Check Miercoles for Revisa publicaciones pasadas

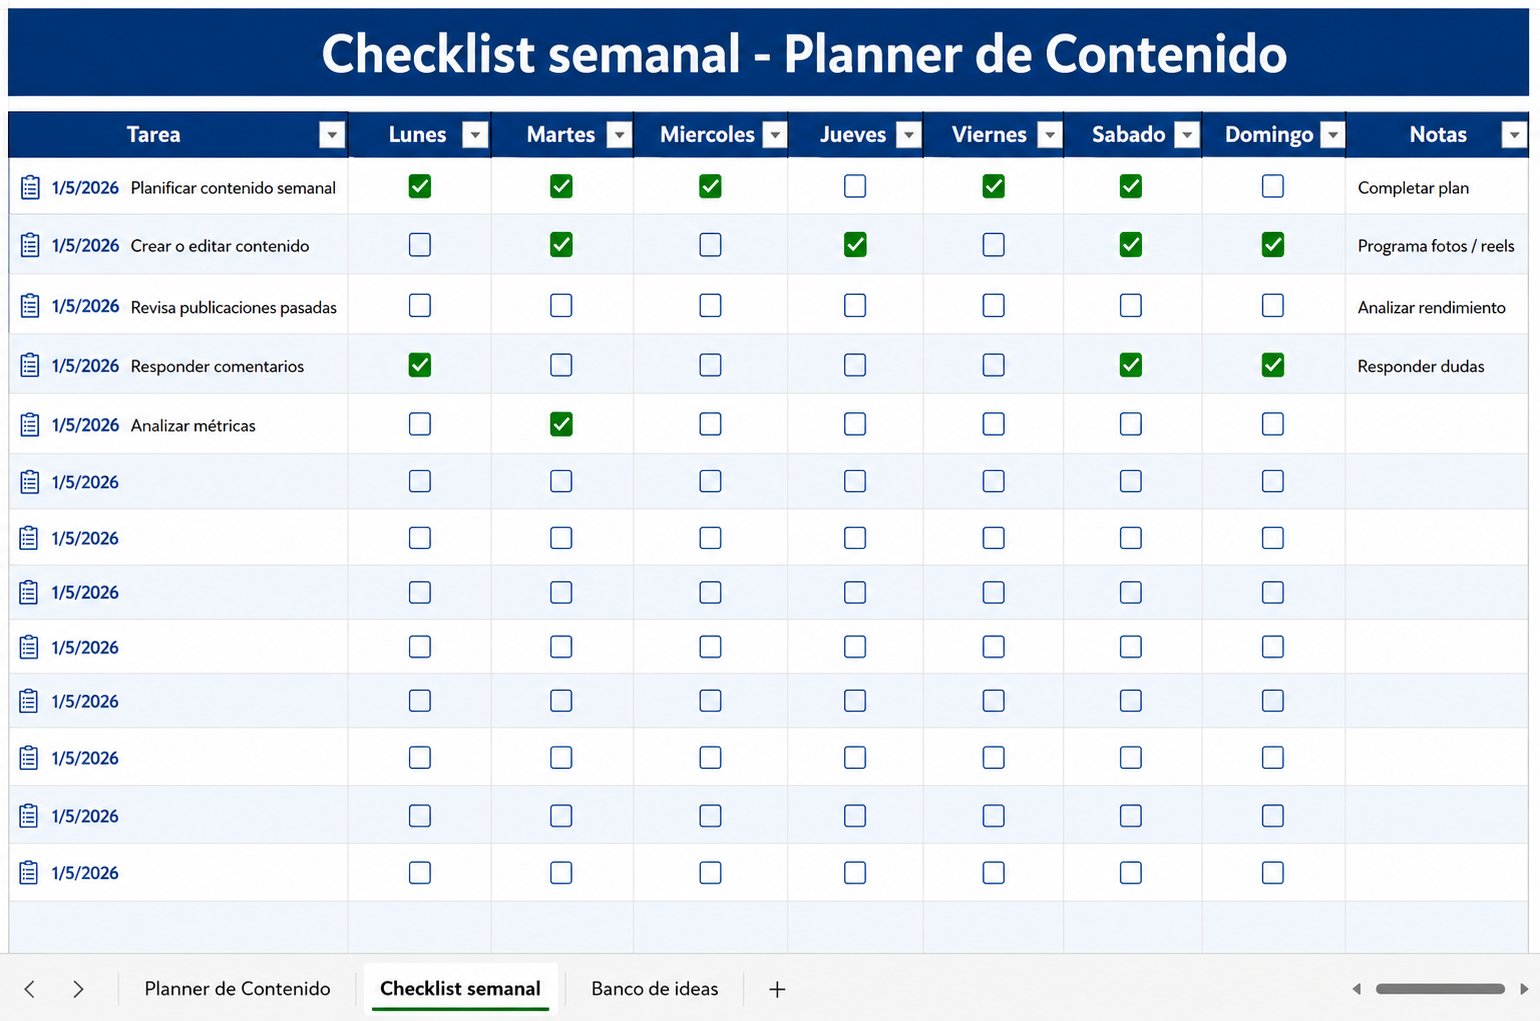(710, 305)
